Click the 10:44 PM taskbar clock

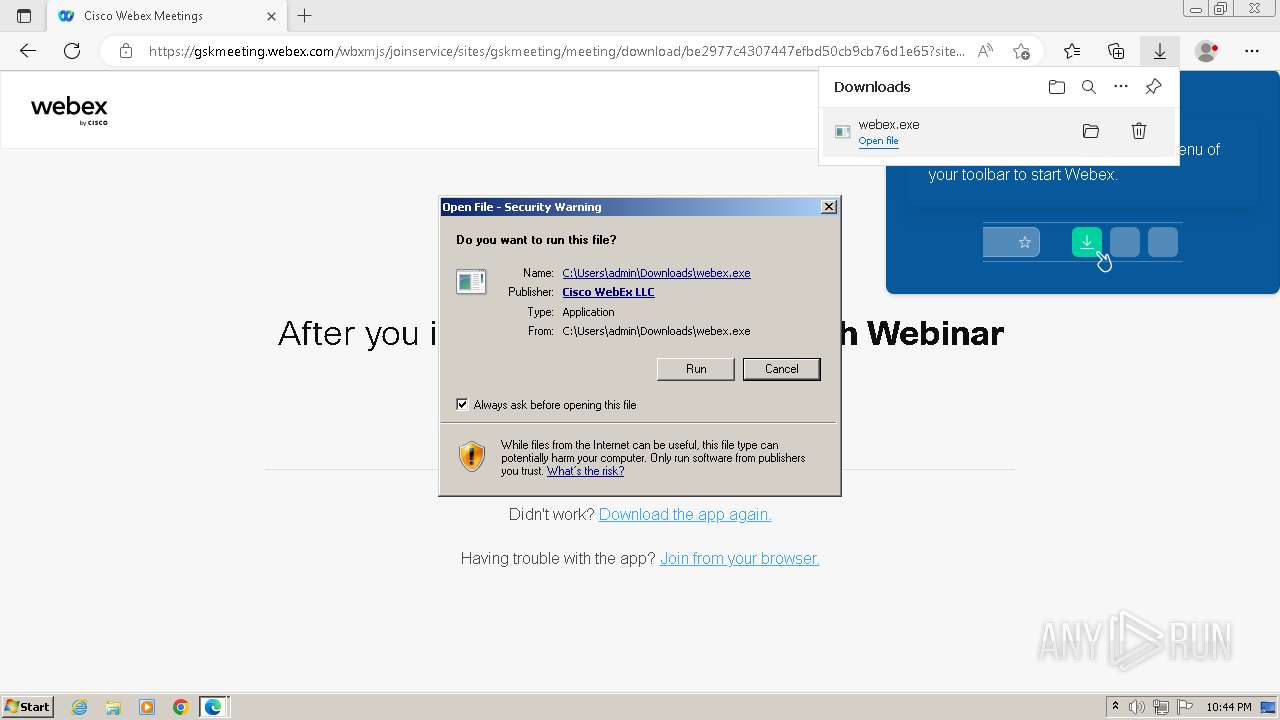pyautogui.click(x=1229, y=707)
